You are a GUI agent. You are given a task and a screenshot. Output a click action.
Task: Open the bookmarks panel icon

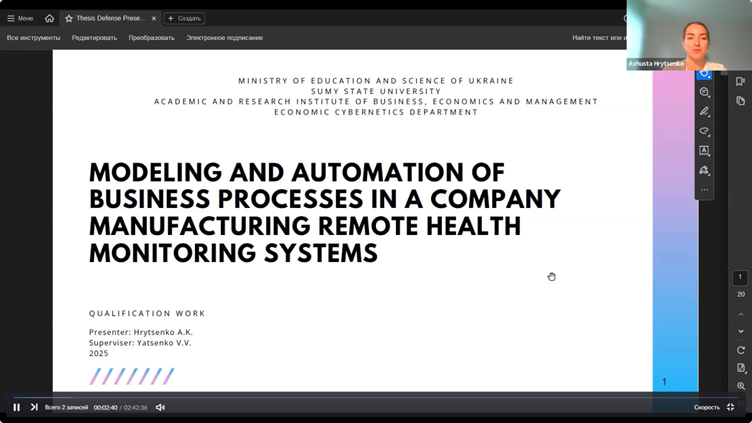coord(740,81)
